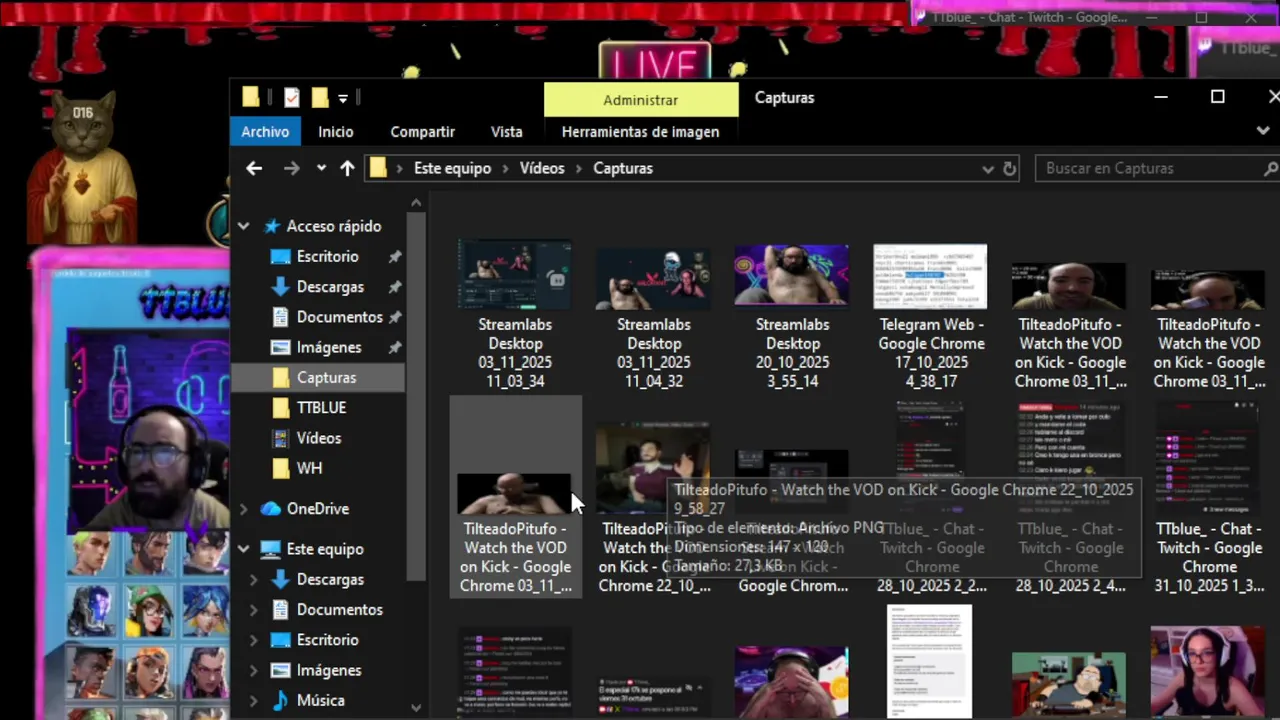Screen dimensions: 1280x720
Task: Expand the OneDrive node
Action: tap(243, 509)
